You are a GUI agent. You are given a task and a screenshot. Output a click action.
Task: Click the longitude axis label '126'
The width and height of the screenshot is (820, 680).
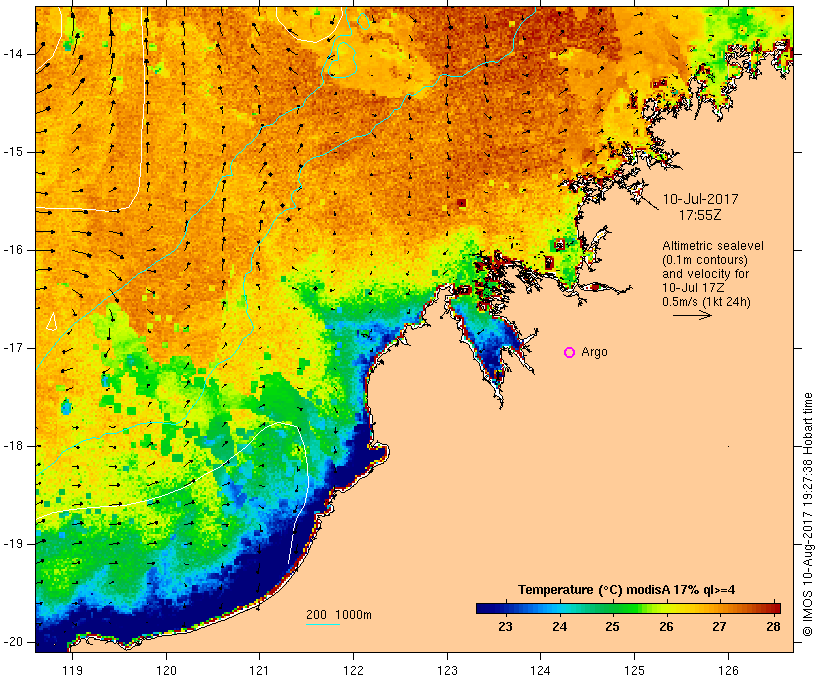pos(728,670)
